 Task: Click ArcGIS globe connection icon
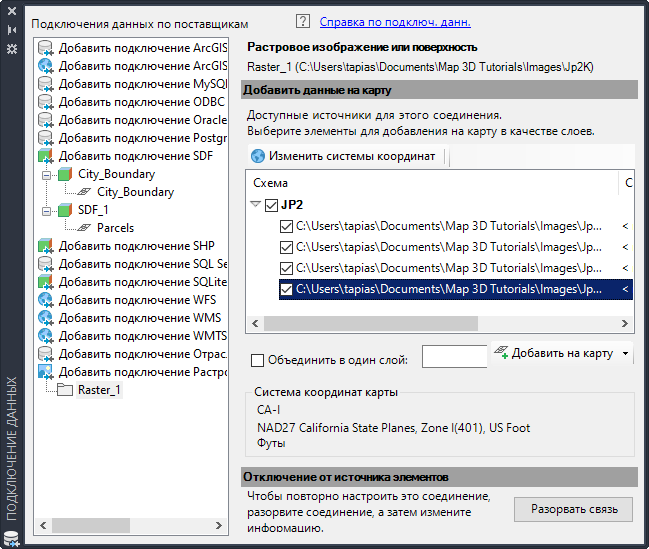[x=46, y=66]
